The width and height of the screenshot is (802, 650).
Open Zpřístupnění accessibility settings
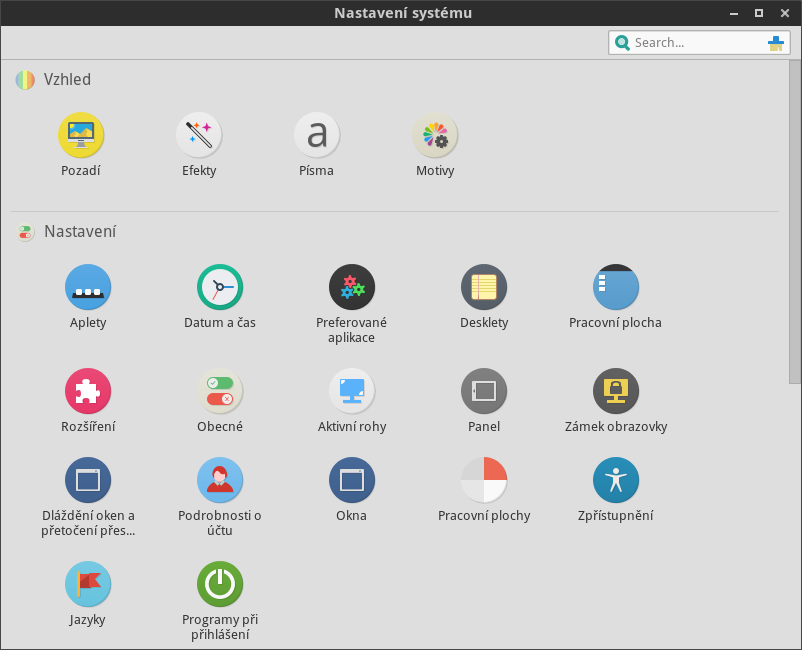click(615, 481)
